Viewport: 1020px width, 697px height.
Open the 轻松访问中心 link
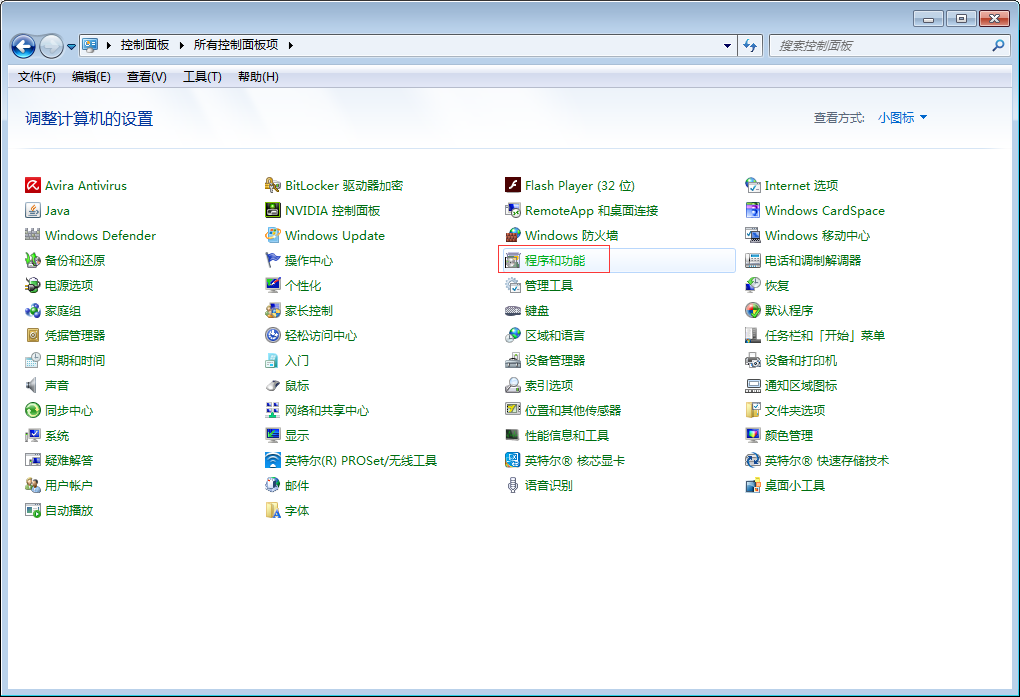[321, 336]
